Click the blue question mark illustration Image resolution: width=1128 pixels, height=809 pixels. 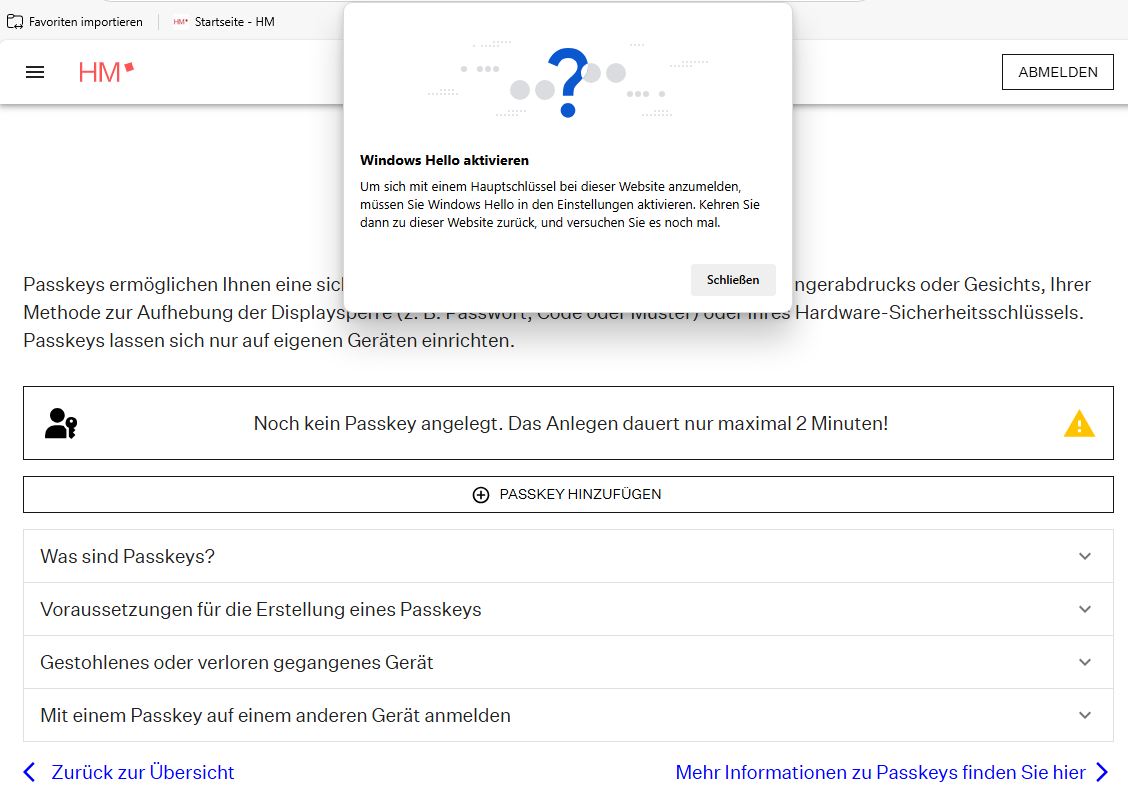pos(567,83)
